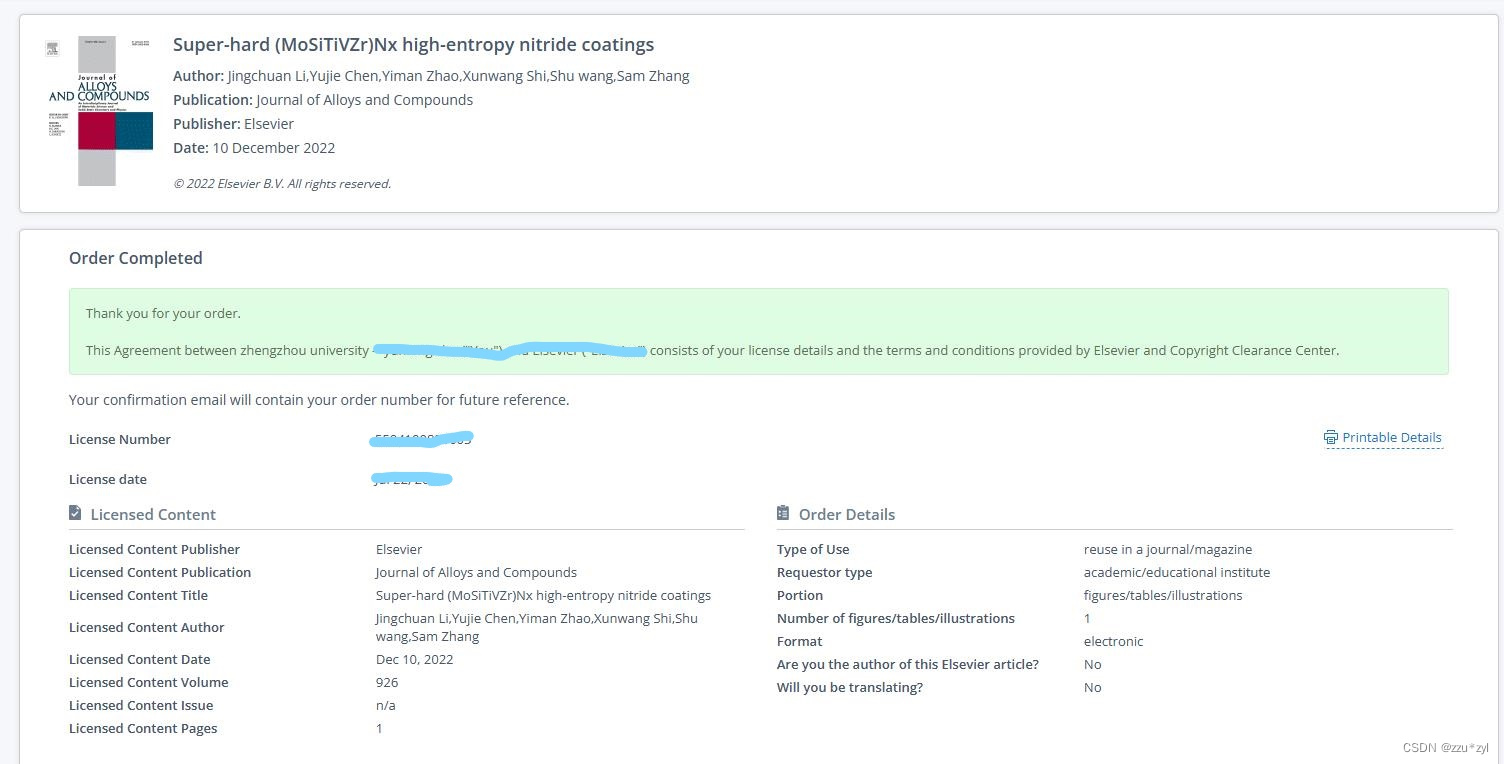The height and width of the screenshot is (764, 1504).
Task: Click the Order Details clipboard icon
Action: 783,513
